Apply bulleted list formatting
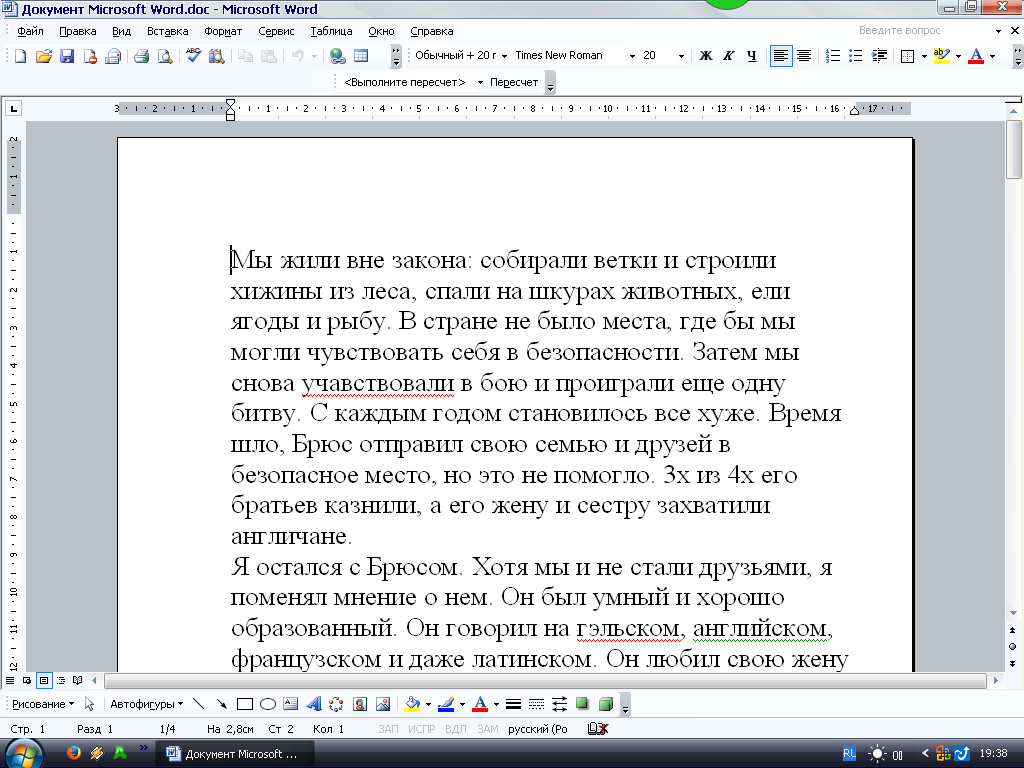1024x768 pixels. (x=856, y=56)
